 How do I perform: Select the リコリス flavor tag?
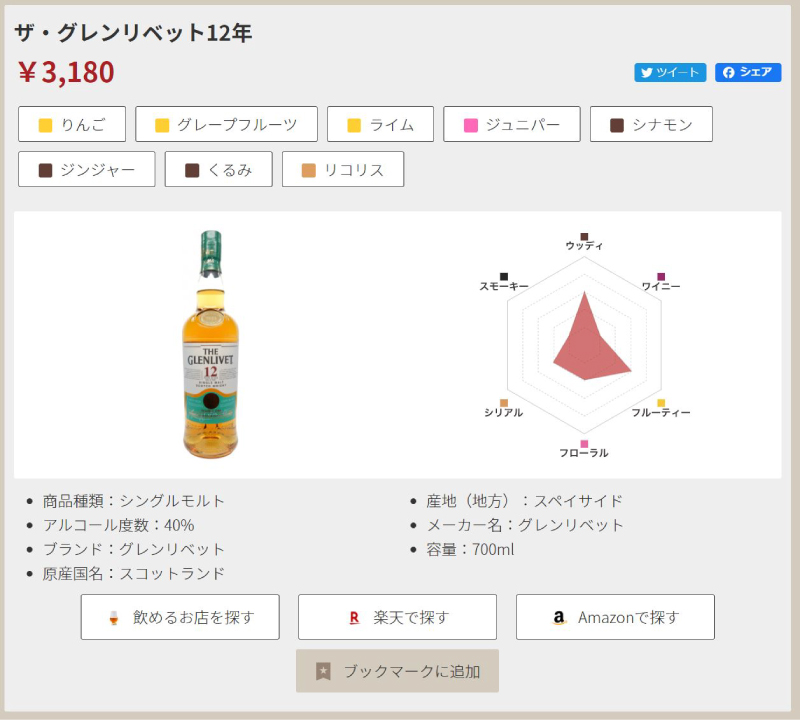(x=342, y=169)
